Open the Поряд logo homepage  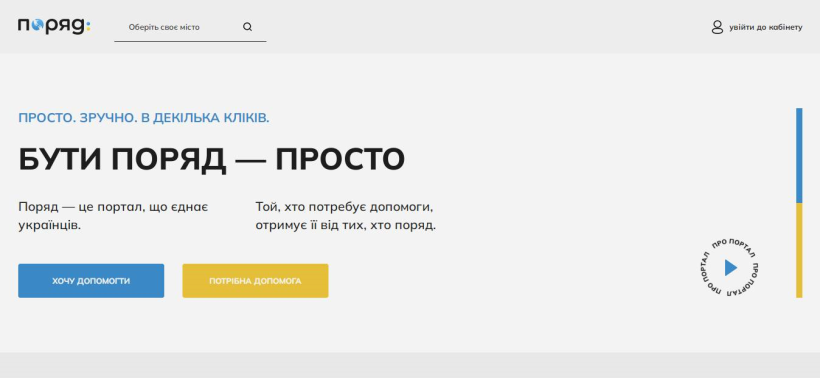tap(54, 26)
